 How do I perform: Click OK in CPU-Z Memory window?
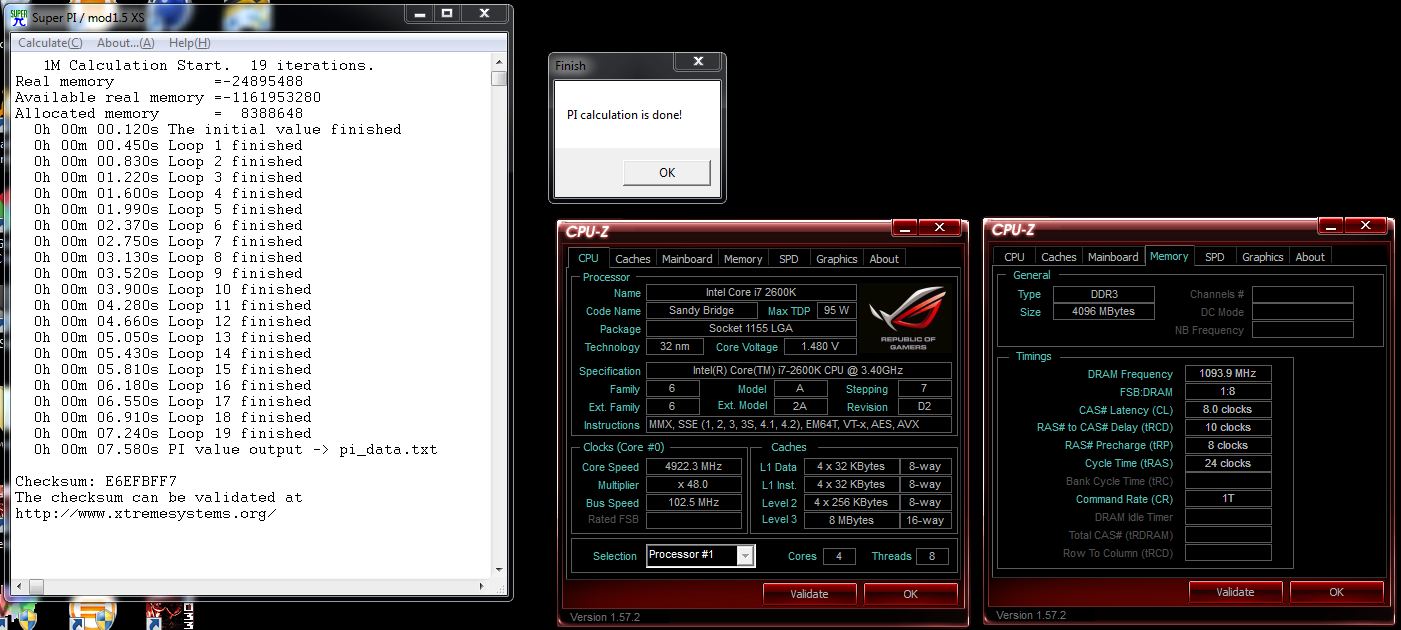click(x=1336, y=592)
